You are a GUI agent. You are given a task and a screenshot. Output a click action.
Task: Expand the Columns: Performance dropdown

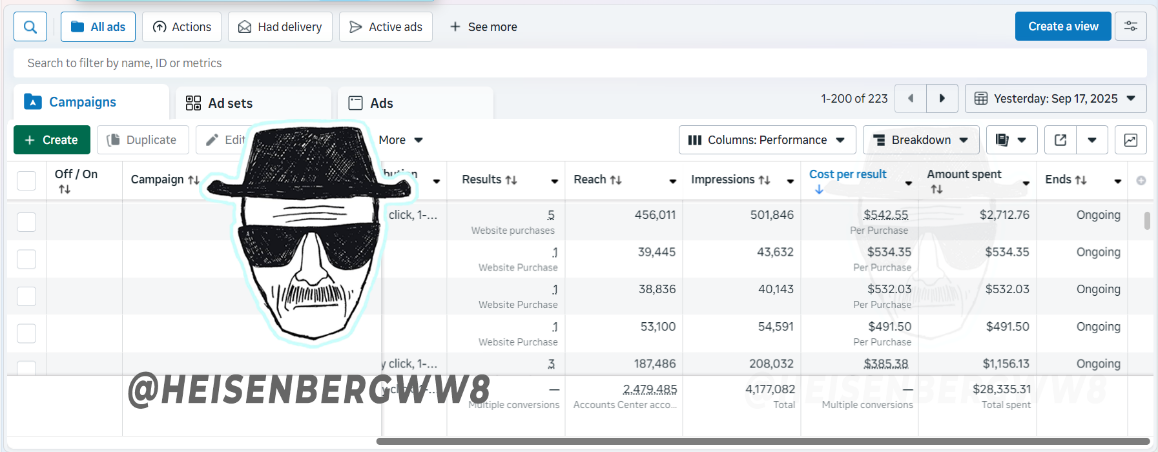point(767,140)
